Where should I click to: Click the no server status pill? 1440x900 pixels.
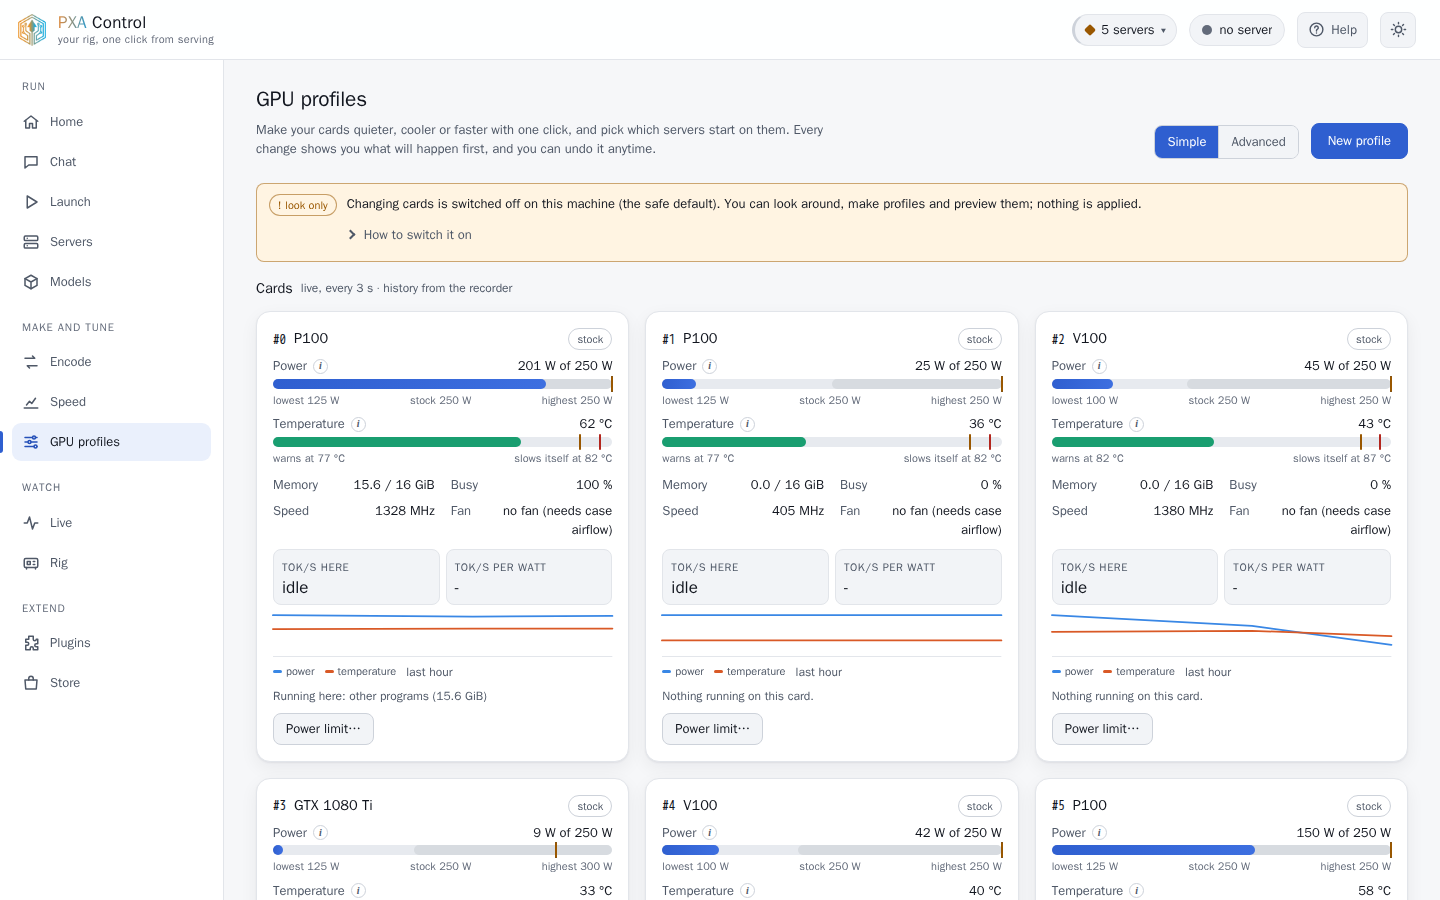(1237, 30)
